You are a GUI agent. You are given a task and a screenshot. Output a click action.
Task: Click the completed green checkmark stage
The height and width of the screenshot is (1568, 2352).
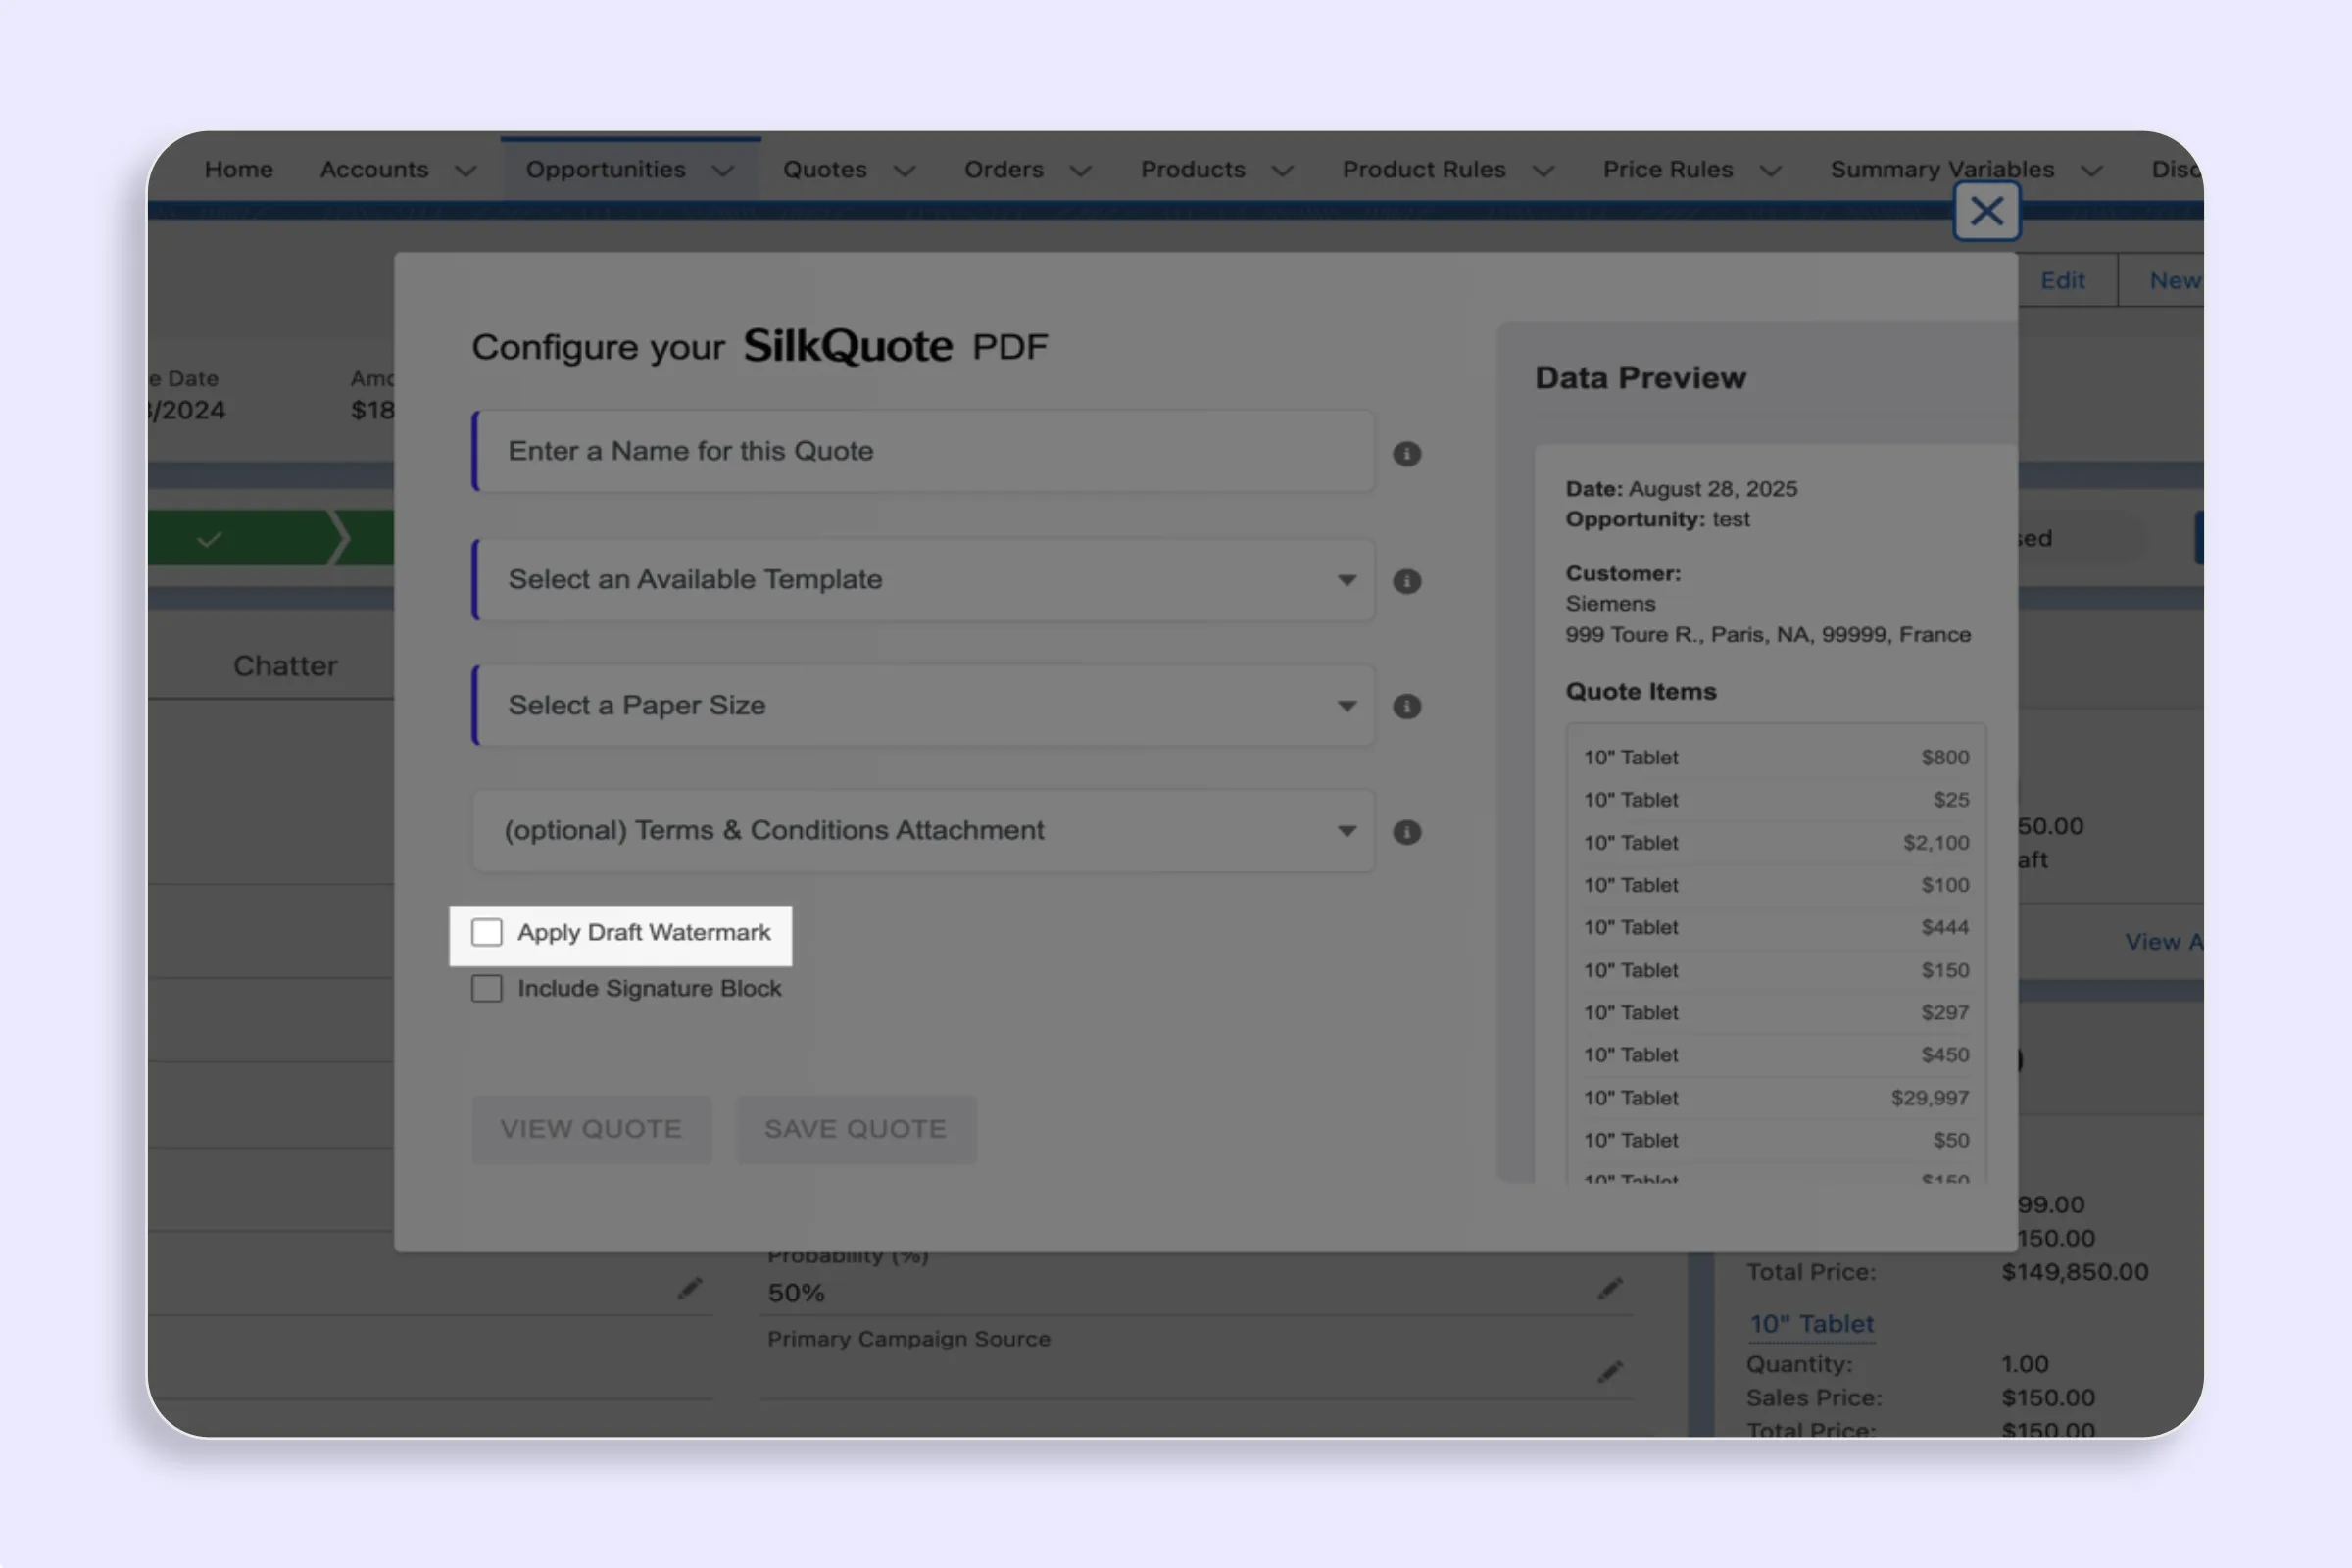pos(210,539)
